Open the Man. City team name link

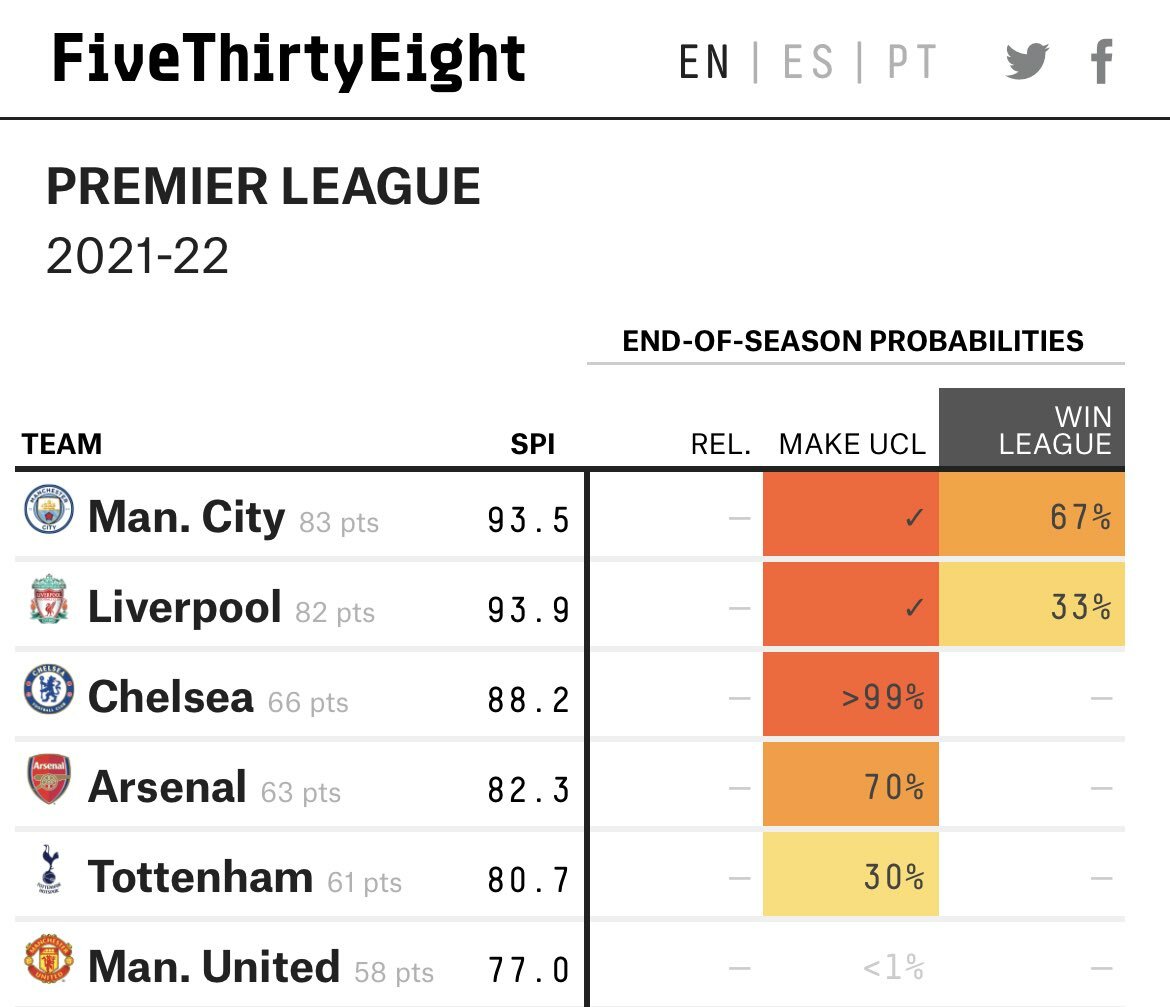tap(186, 517)
